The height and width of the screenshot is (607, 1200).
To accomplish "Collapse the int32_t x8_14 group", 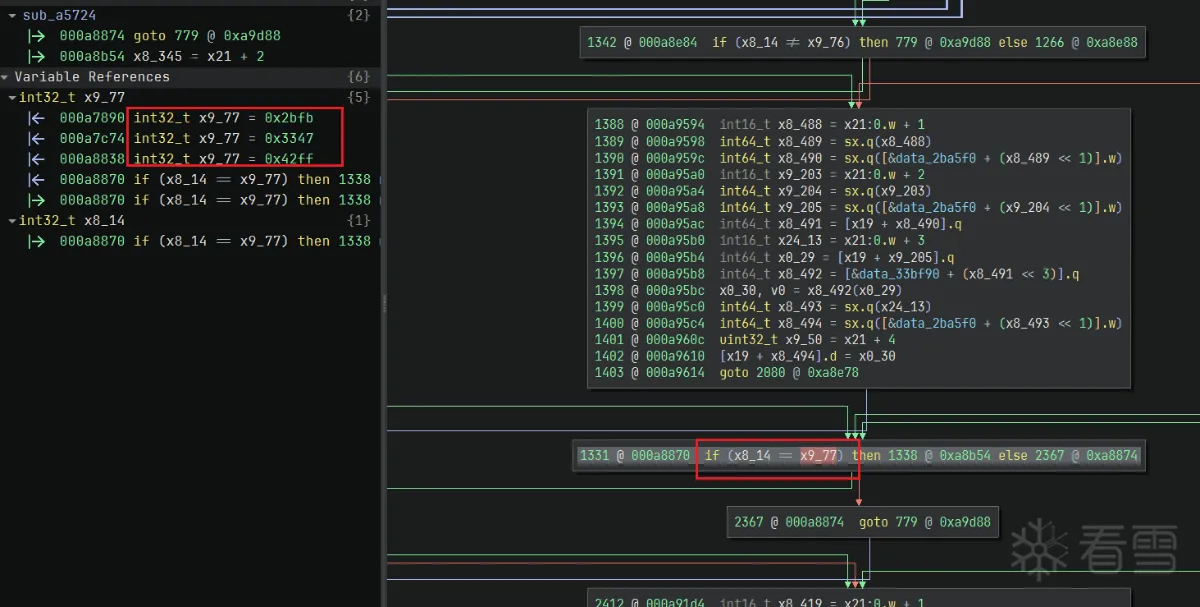I will point(12,221).
